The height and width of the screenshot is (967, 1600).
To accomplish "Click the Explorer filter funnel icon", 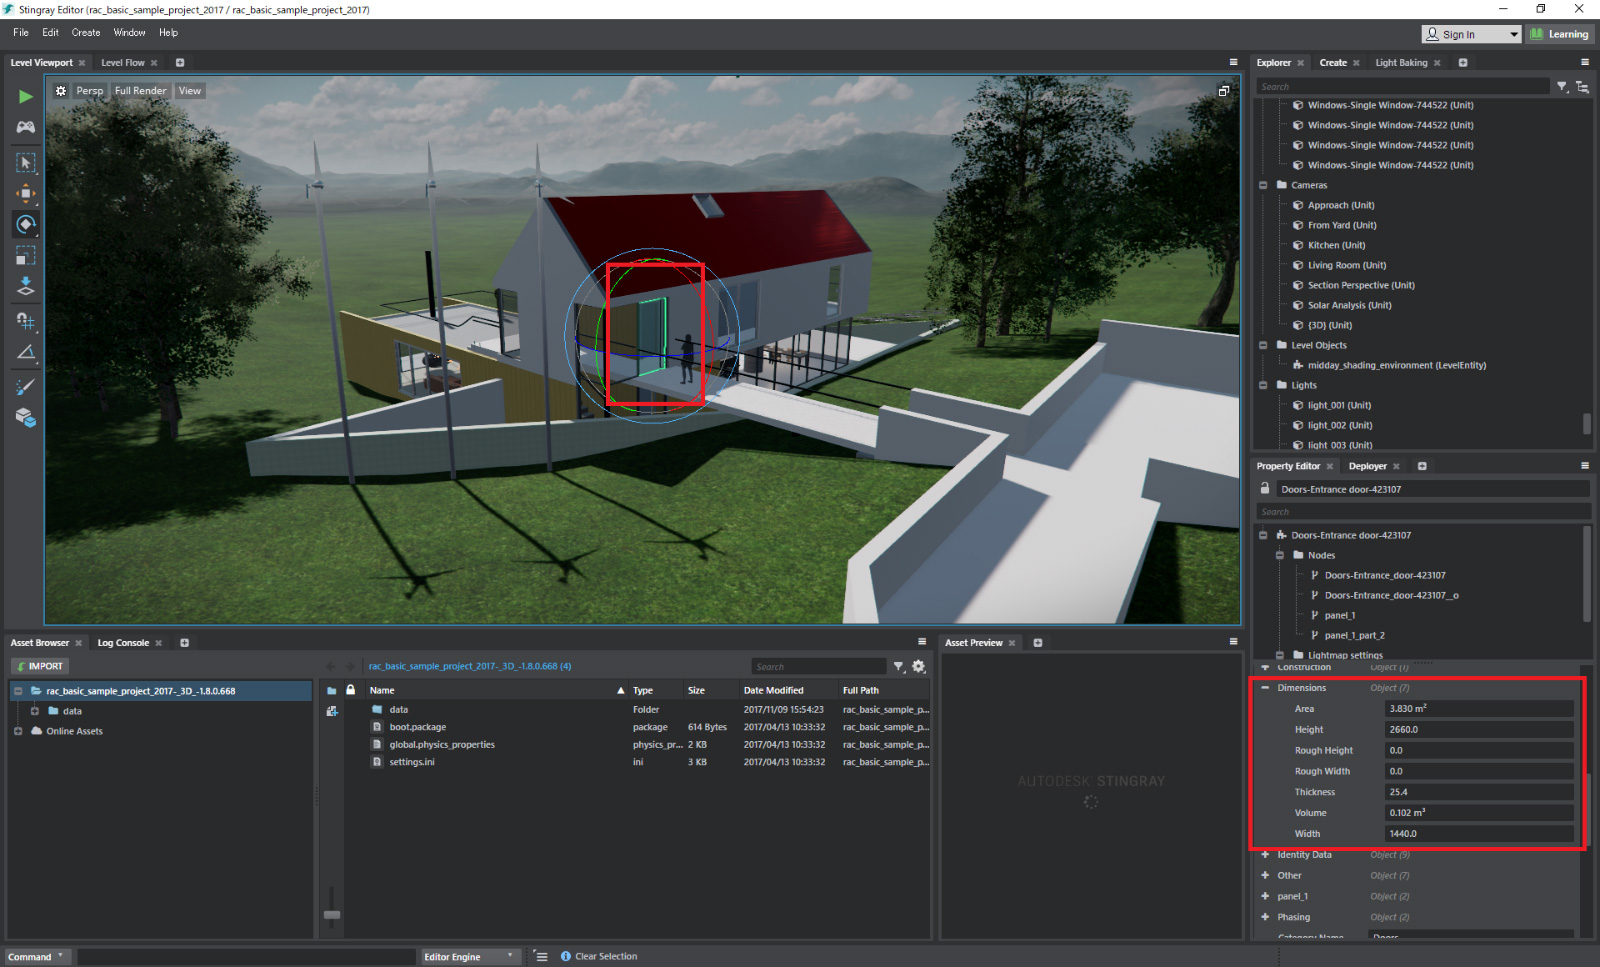I will pyautogui.click(x=1562, y=87).
